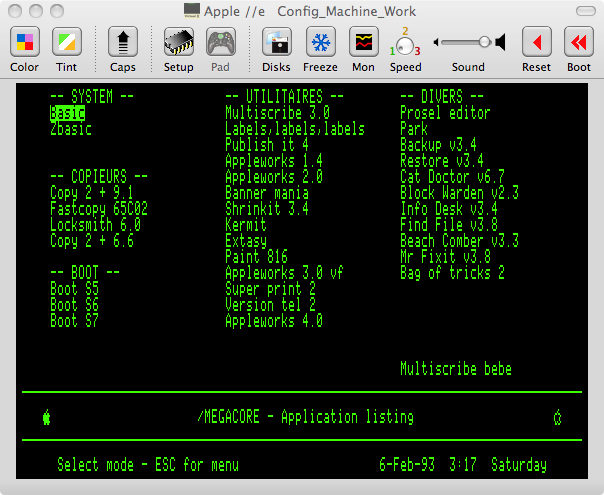Image resolution: width=604 pixels, height=495 pixels.
Task: Select Restore v3.4
Action: point(442,161)
